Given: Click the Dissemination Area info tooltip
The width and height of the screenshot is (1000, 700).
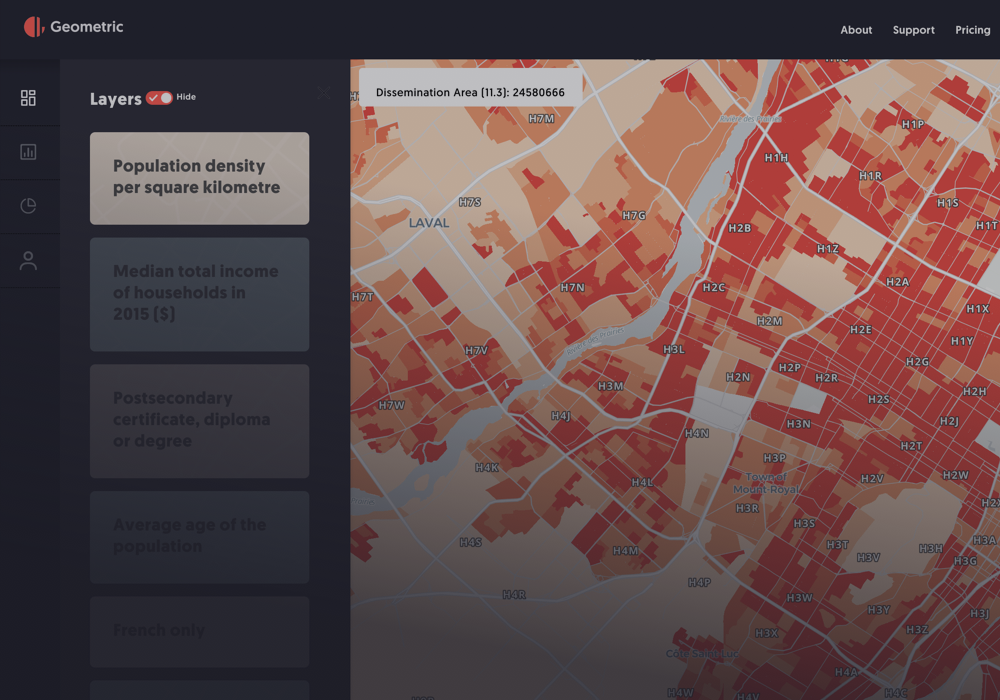Looking at the screenshot, I should [470, 92].
